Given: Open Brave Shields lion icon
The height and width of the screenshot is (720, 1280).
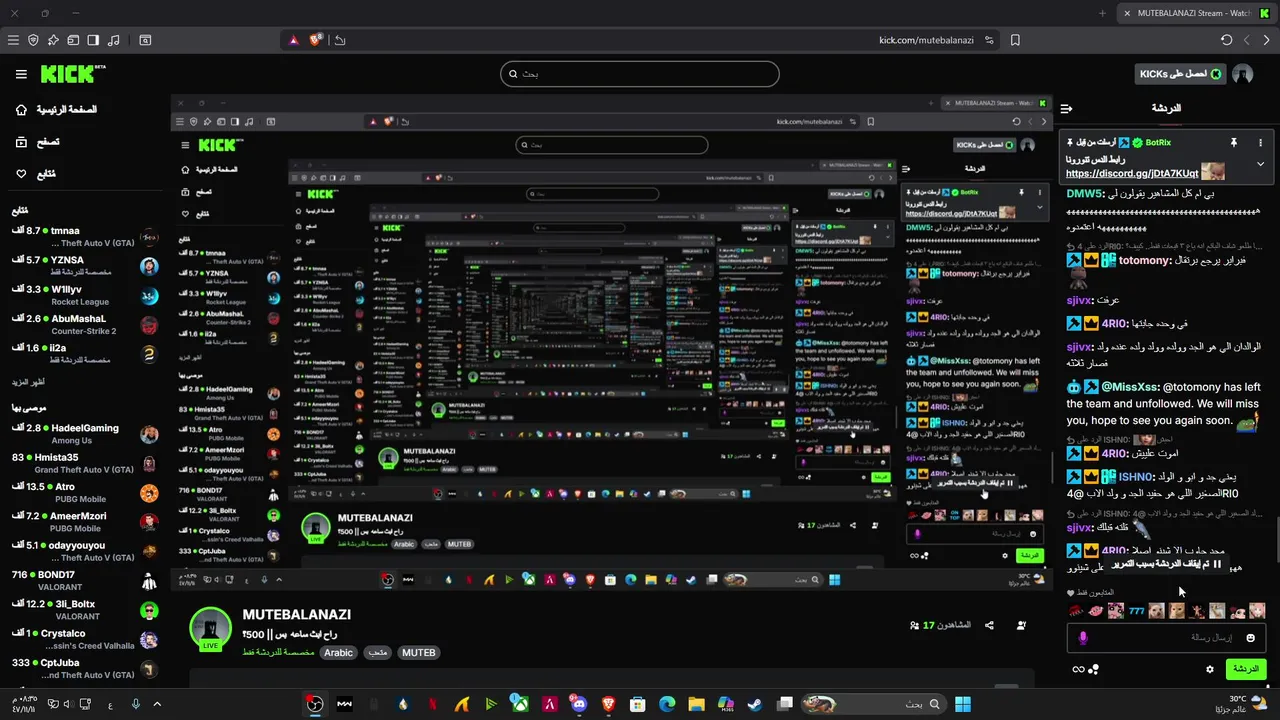Looking at the screenshot, I should point(316,40).
